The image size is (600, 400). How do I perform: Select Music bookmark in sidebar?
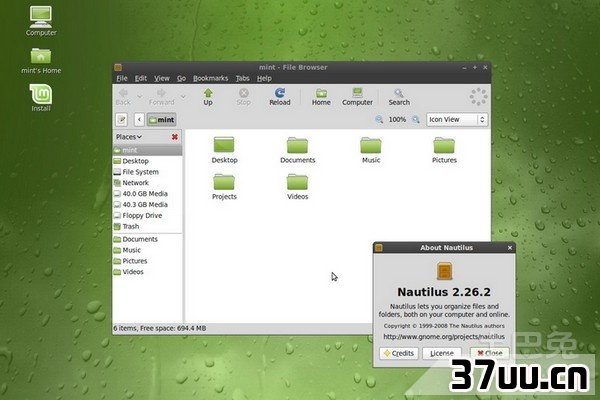click(x=147, y=250)
